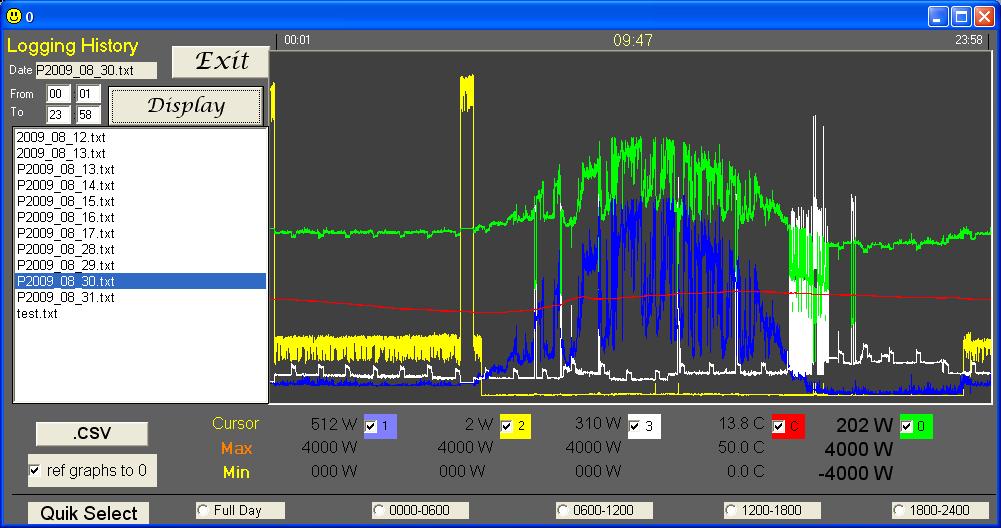This screenshot has height=528, width=1001.
Task: Toggle channel 3 white graph checkbox
Action: pos(636,426)
